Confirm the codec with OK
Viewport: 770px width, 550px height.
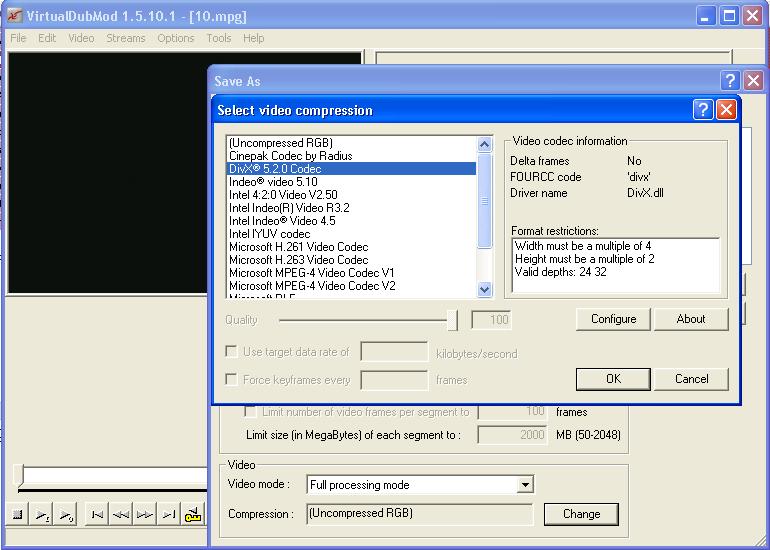613,379
